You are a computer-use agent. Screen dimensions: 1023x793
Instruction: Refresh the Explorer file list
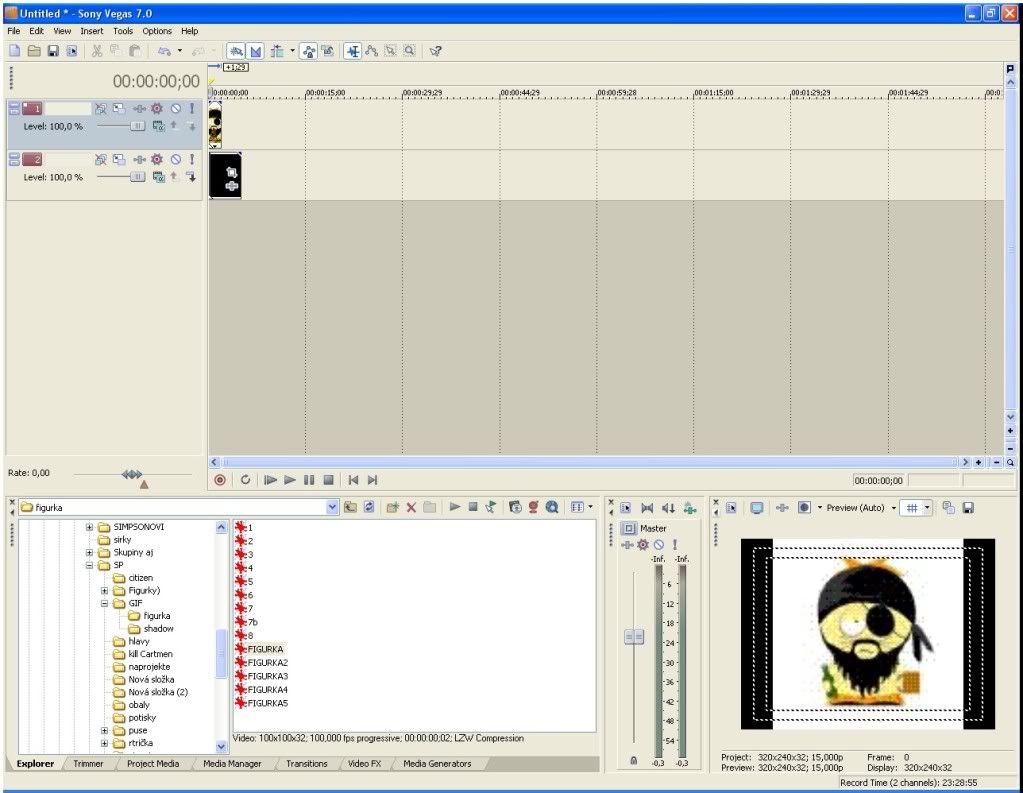pyautogui.click(x=369, y=508)
